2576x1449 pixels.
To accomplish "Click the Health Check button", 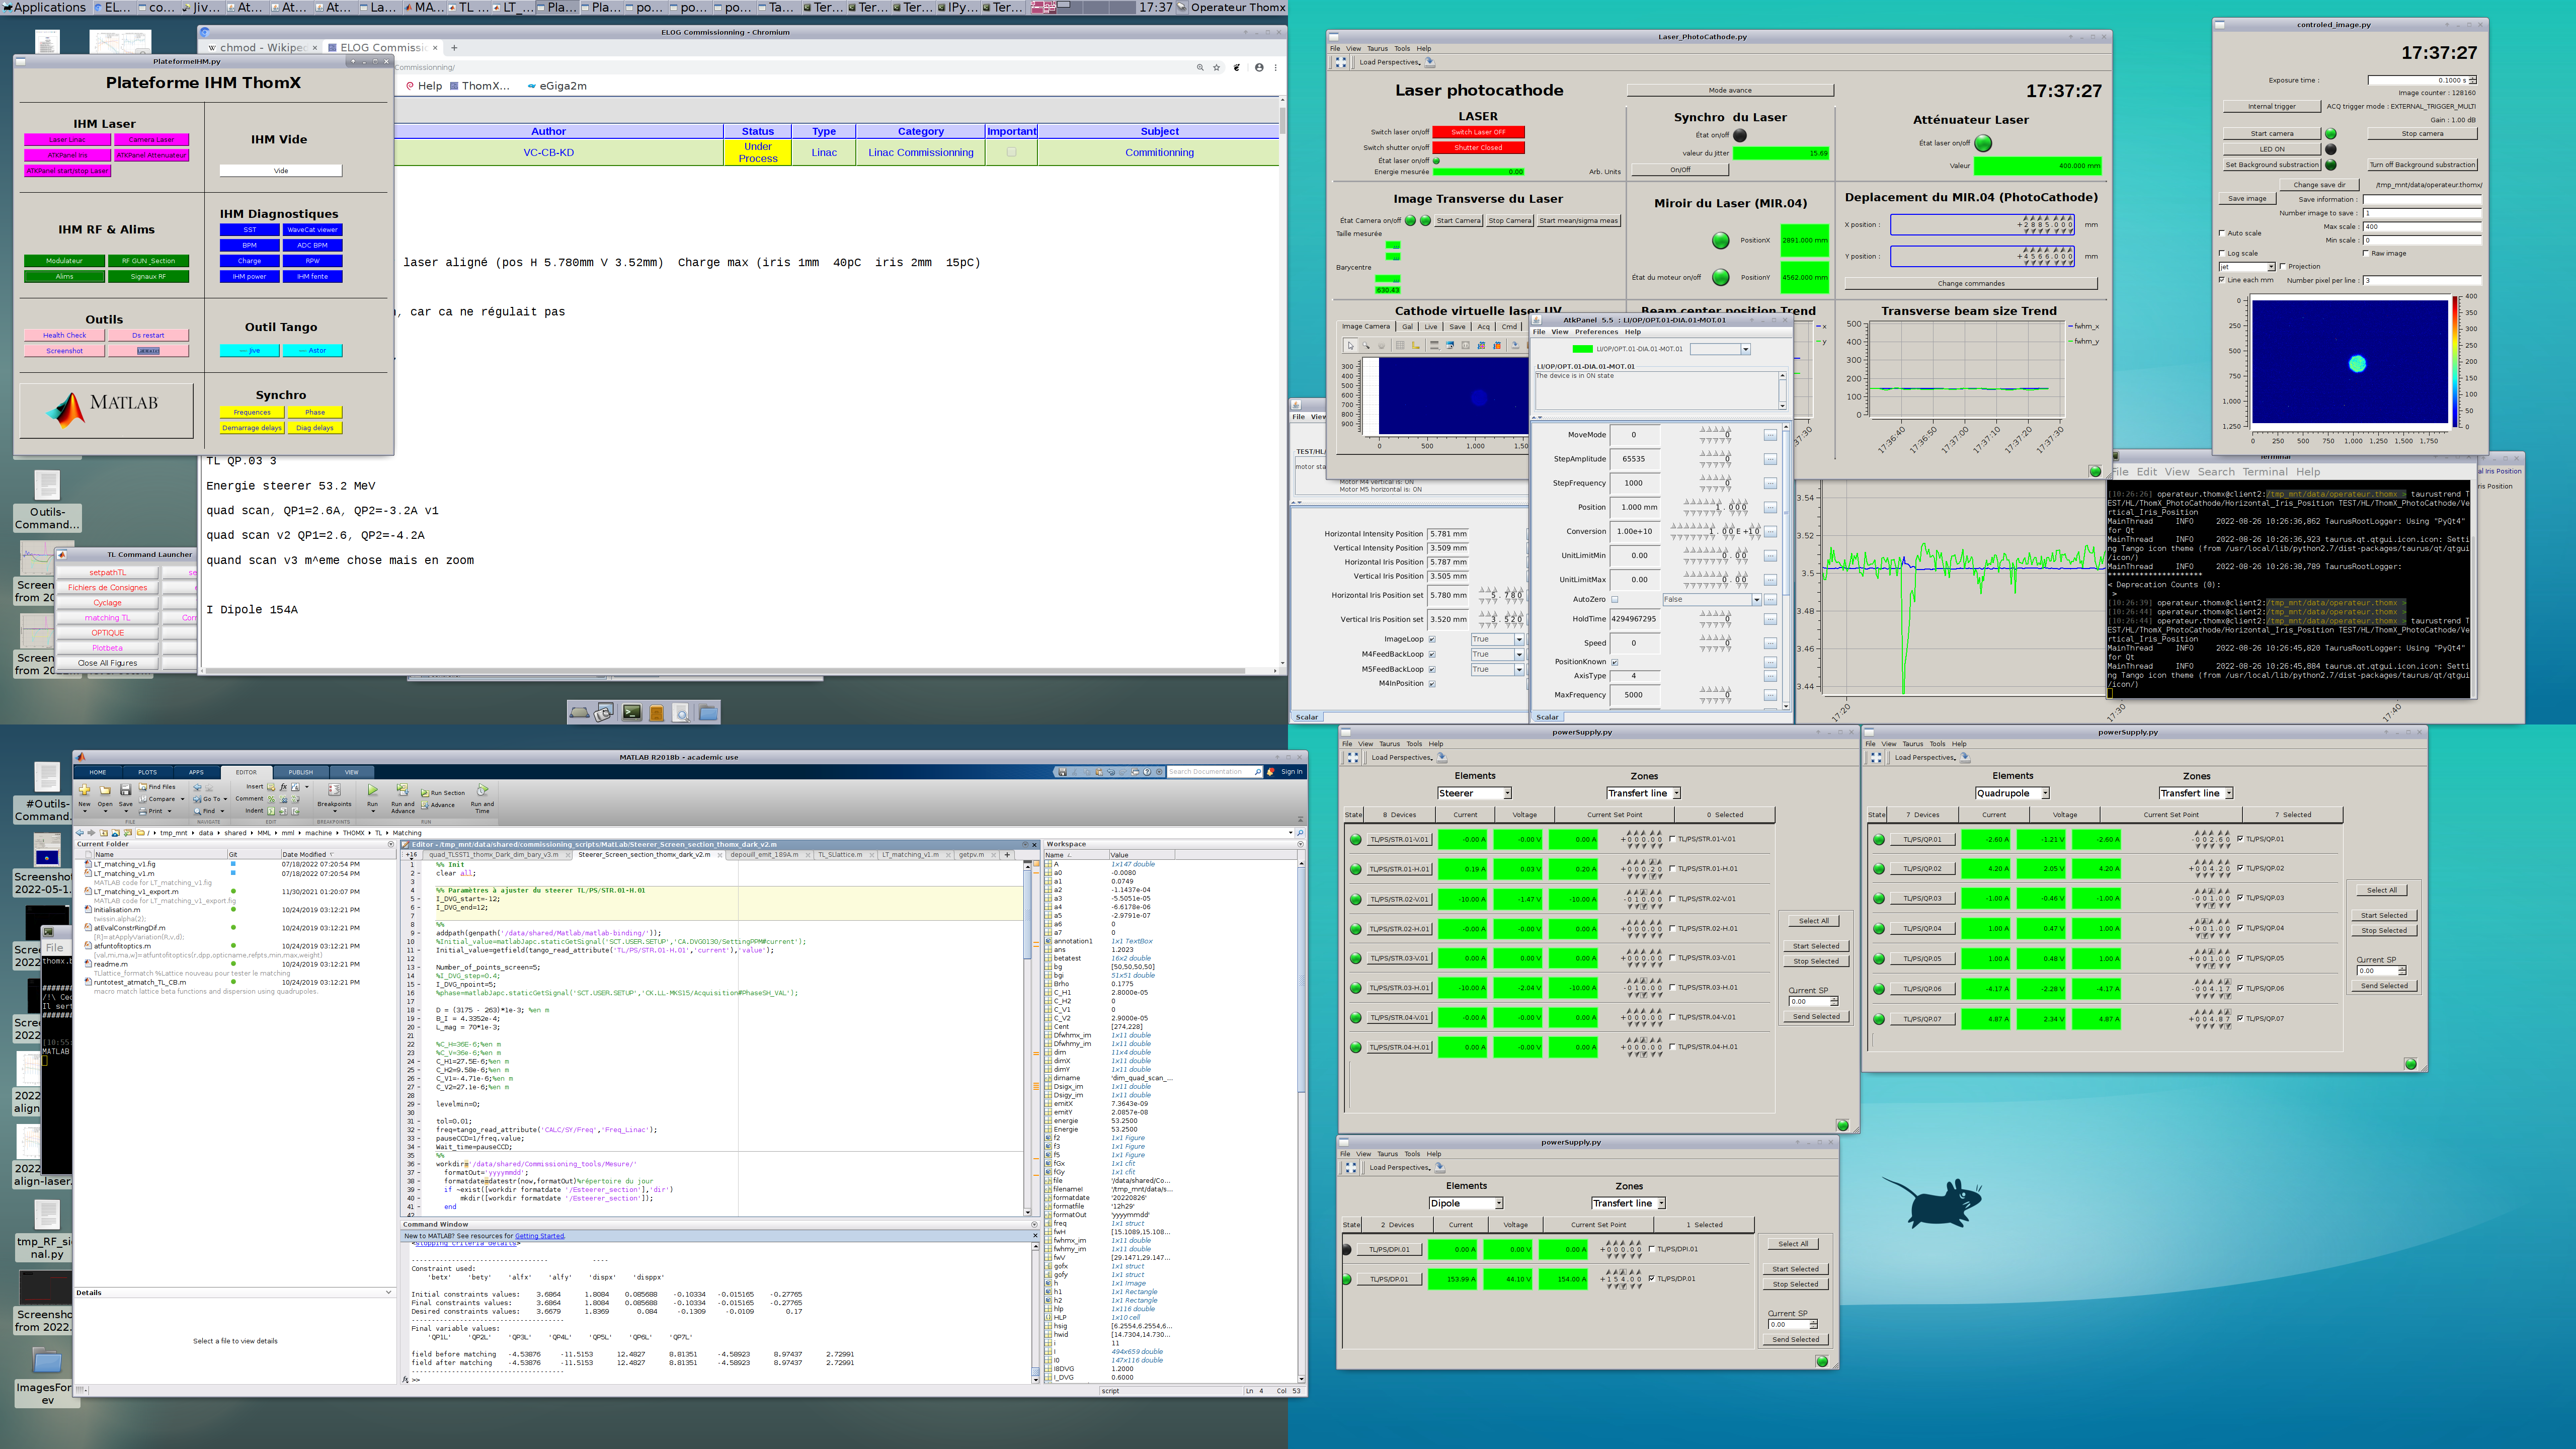I will tap(64, 336).
